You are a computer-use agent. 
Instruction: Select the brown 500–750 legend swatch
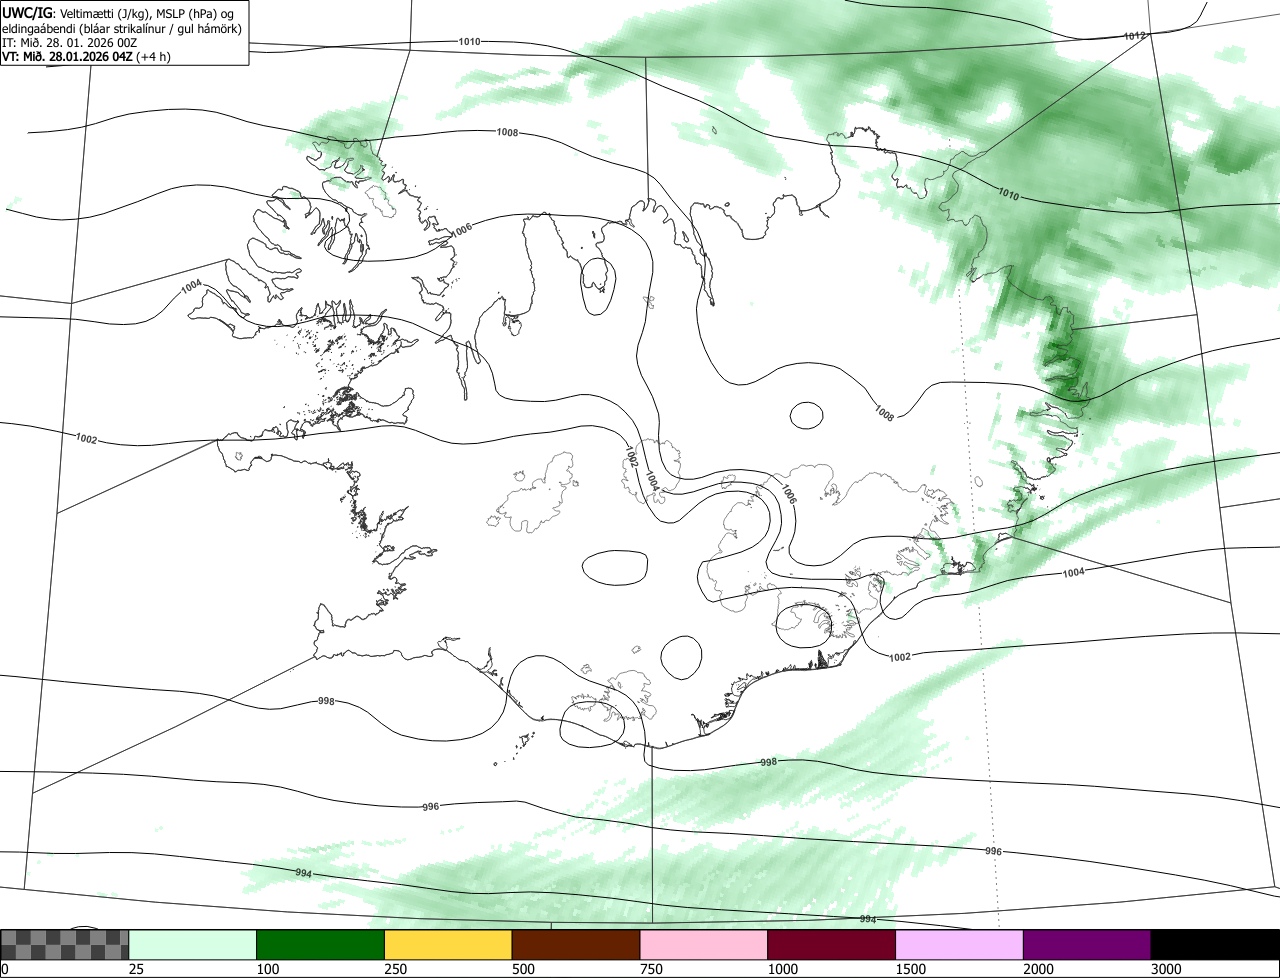576,945
